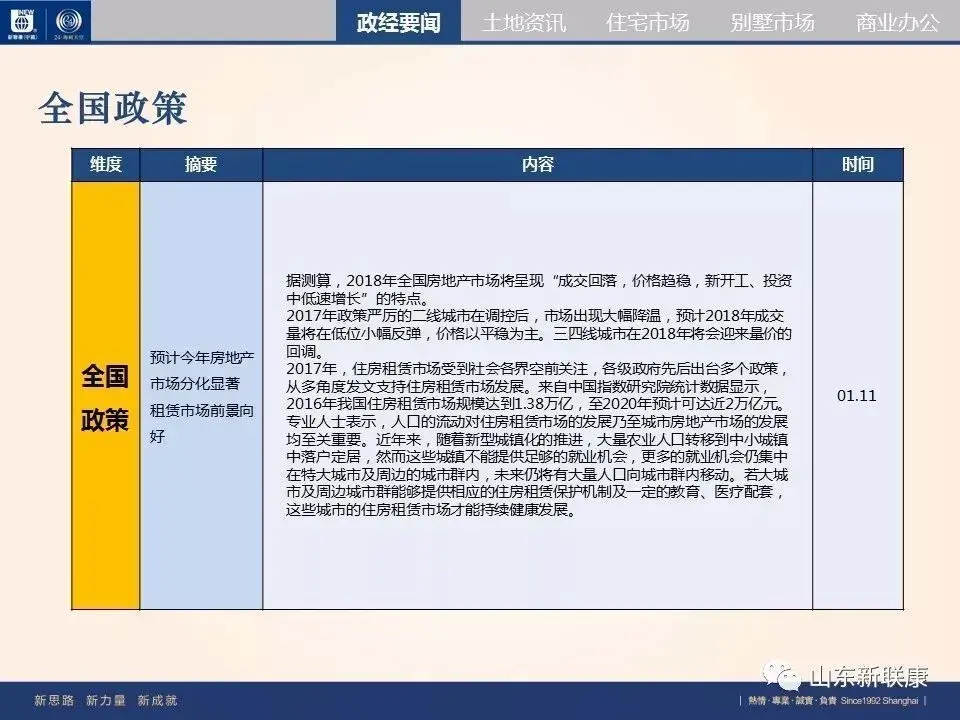Click the last line 这些城市的住房租赁市场才能持续健康发展

click(431, 510)
